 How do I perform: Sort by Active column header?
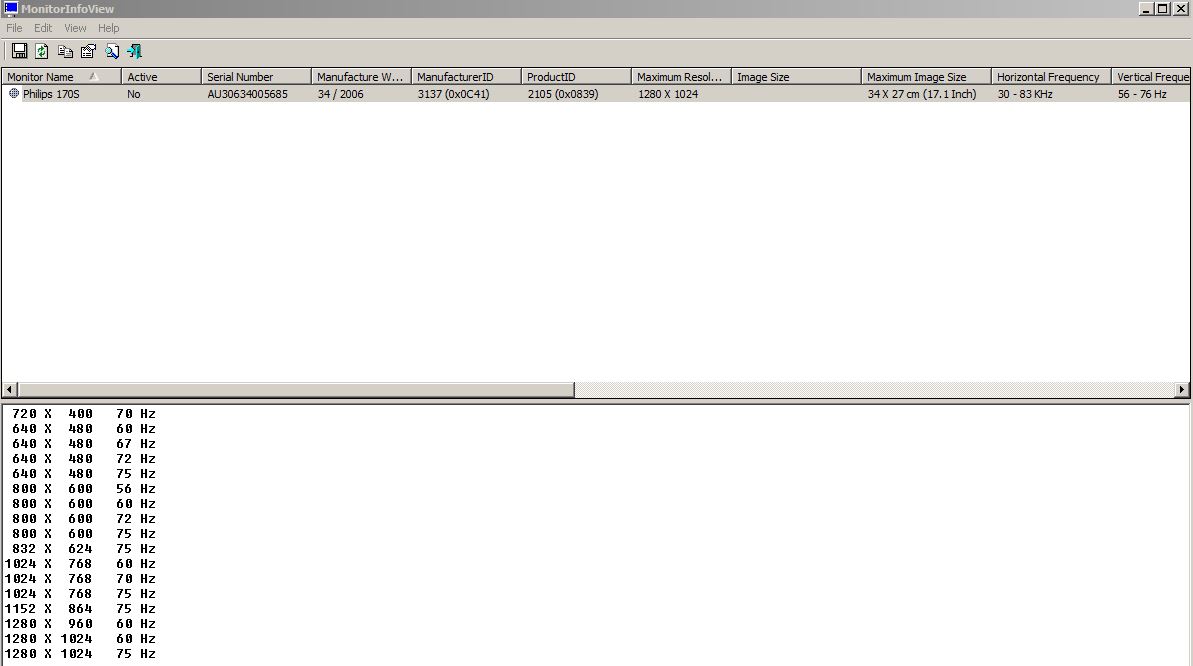(x=161, y=77)
